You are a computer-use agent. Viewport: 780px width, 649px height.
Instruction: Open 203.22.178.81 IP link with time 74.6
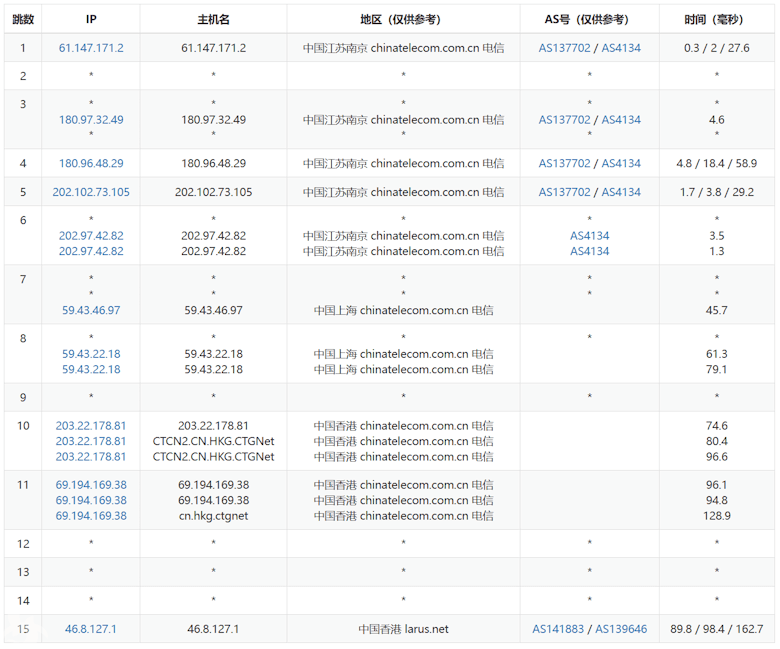91,425
